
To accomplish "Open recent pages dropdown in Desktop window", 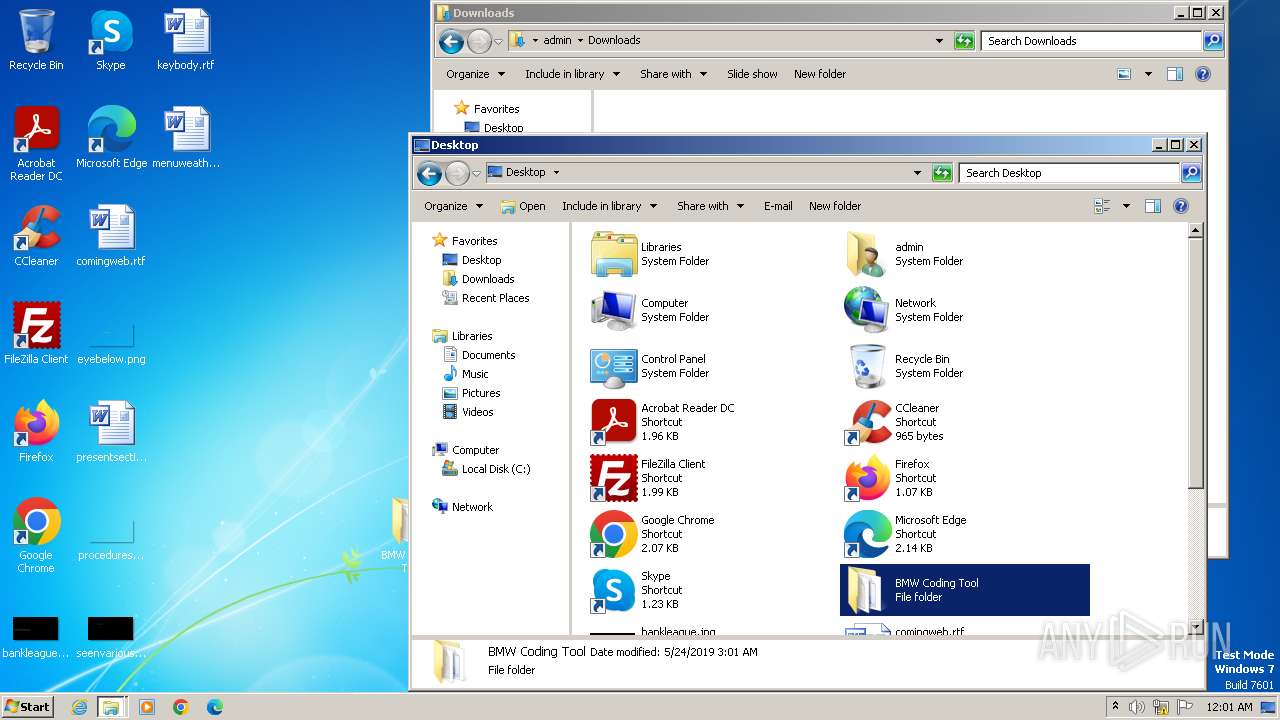I will pyautogui.click(x=476, y=174).
